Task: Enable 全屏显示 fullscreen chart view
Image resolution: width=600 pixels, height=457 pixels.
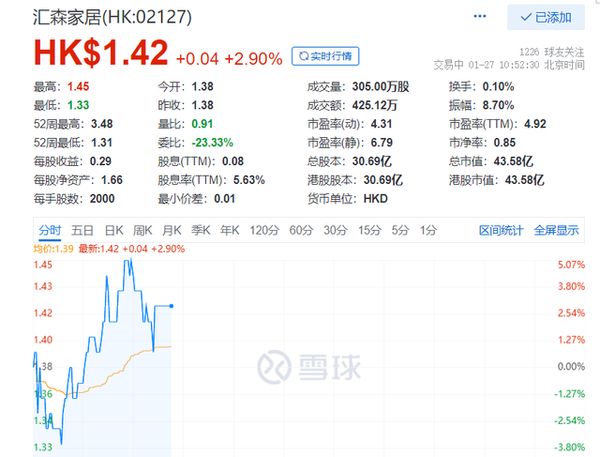Action: 556,230
